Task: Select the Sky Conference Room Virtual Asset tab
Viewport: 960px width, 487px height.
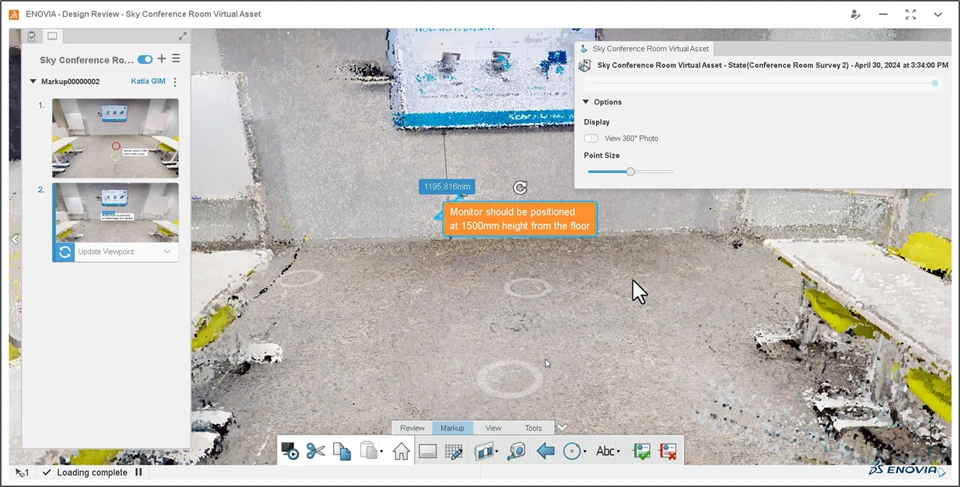Action: (x=644, y=48)
